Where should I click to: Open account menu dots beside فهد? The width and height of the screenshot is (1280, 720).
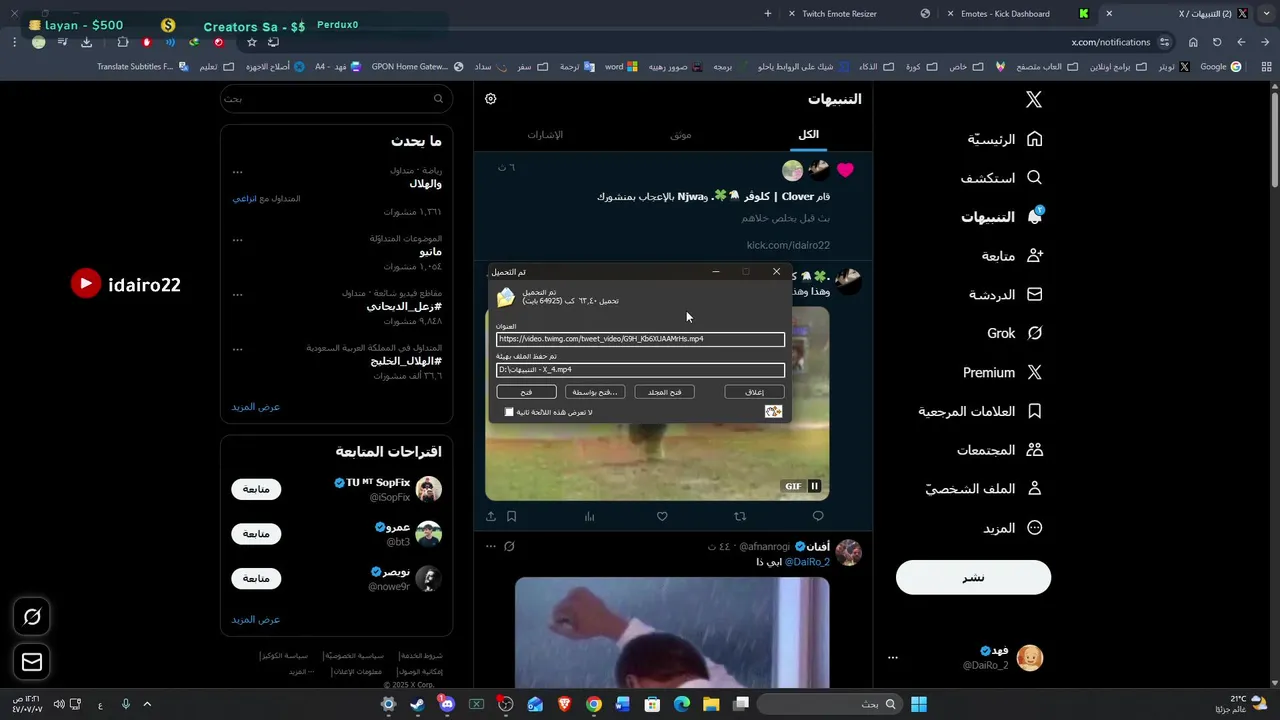(x=893, y=658)
